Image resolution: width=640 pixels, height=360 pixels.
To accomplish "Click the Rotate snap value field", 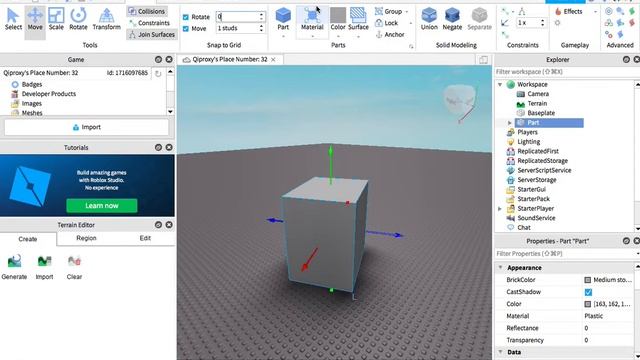I will [238, 17].
